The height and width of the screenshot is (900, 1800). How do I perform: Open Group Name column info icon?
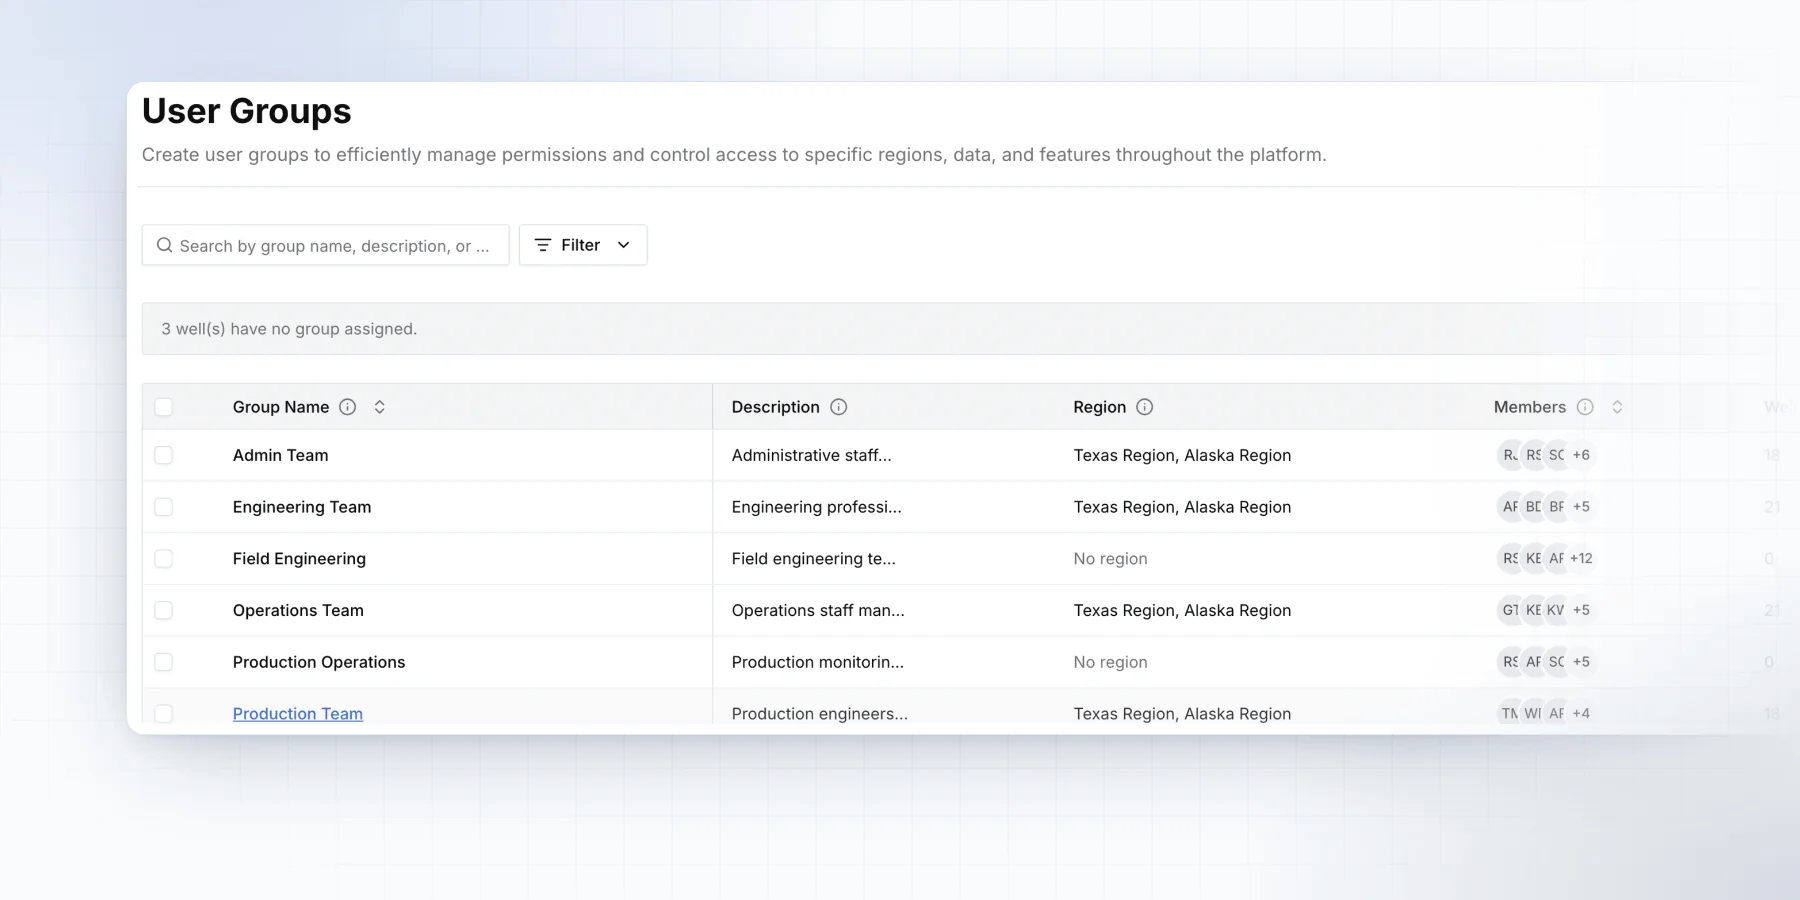[x=347, y=407]
